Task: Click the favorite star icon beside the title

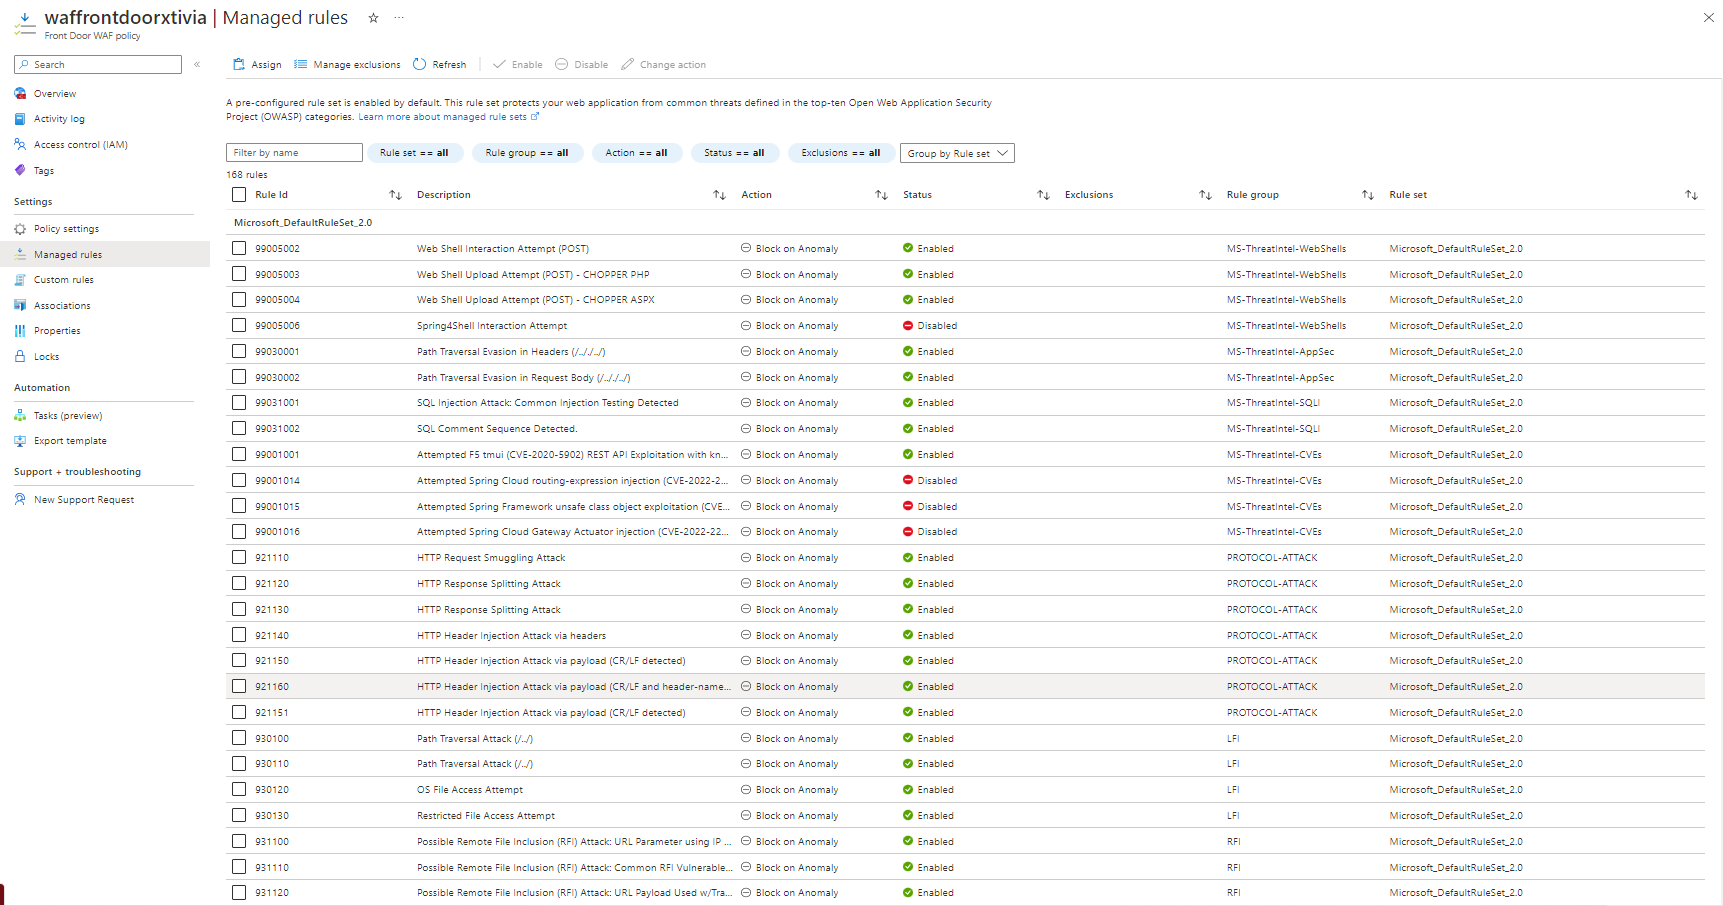Action: coord(373,18)
